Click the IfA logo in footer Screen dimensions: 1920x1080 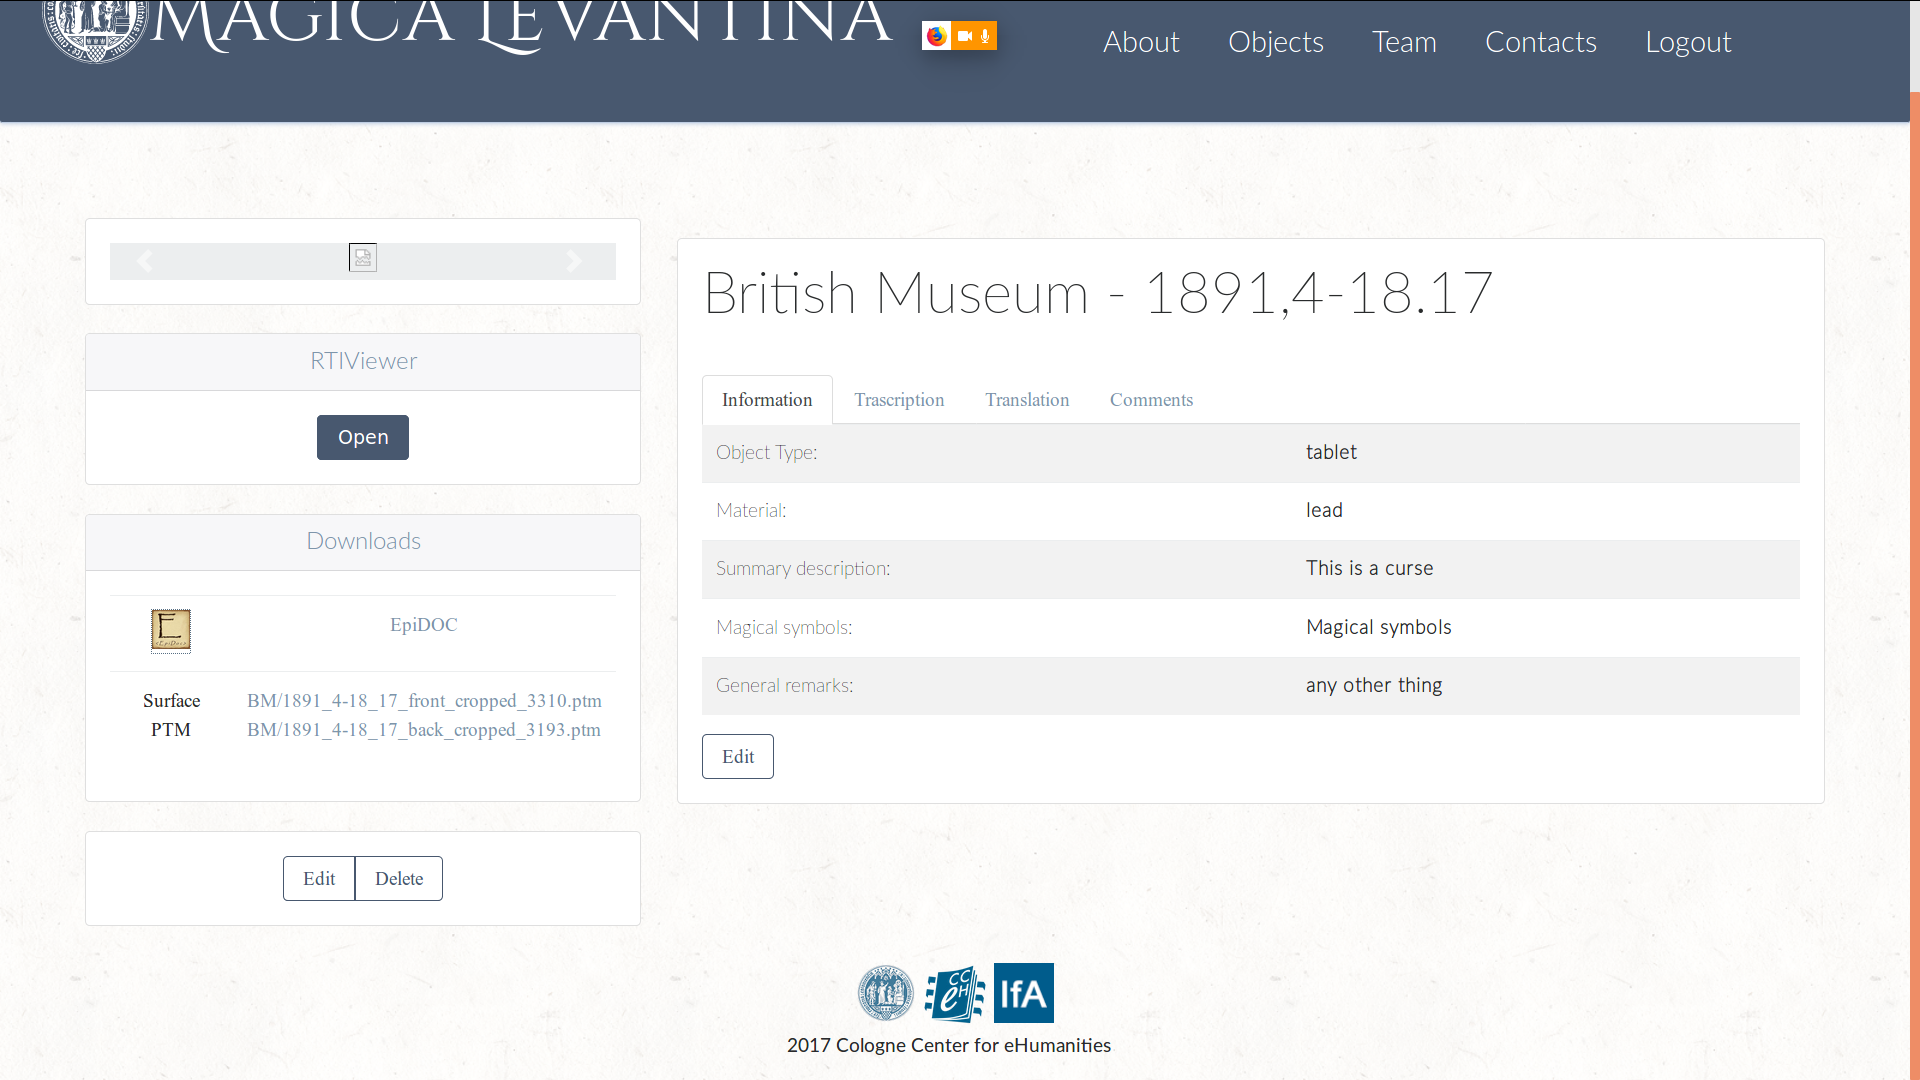tap(1023, 993)
